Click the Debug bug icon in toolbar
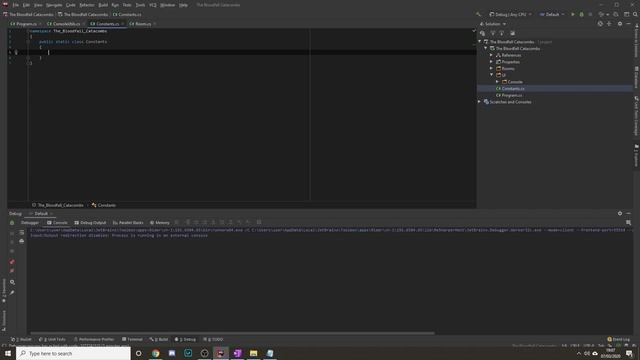 [582, 14]
